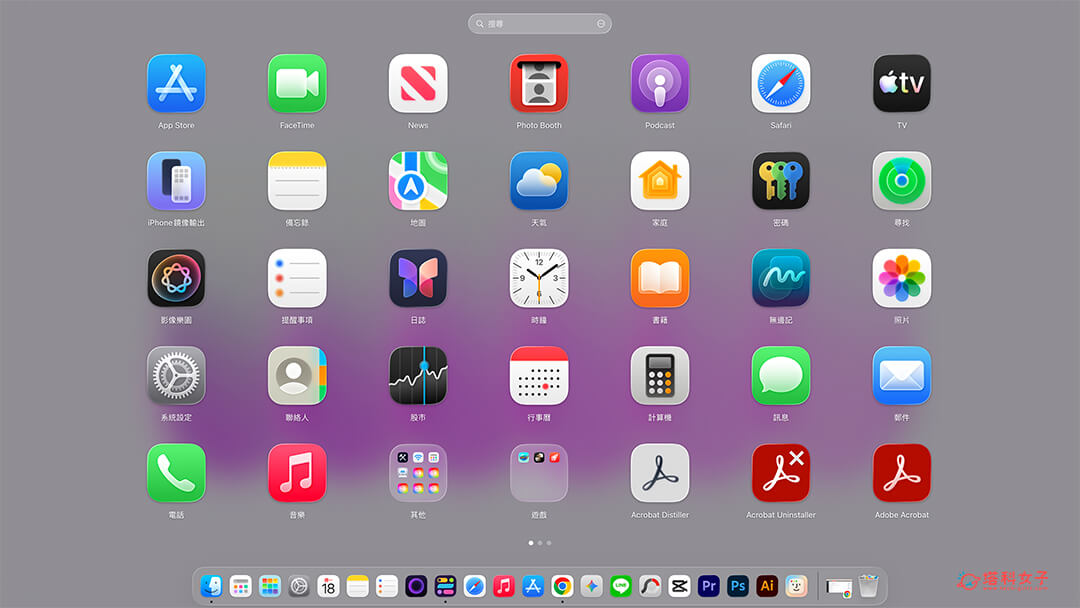1080x608 pixels.
Task: Open the App Store app
Action: (176, 83)
